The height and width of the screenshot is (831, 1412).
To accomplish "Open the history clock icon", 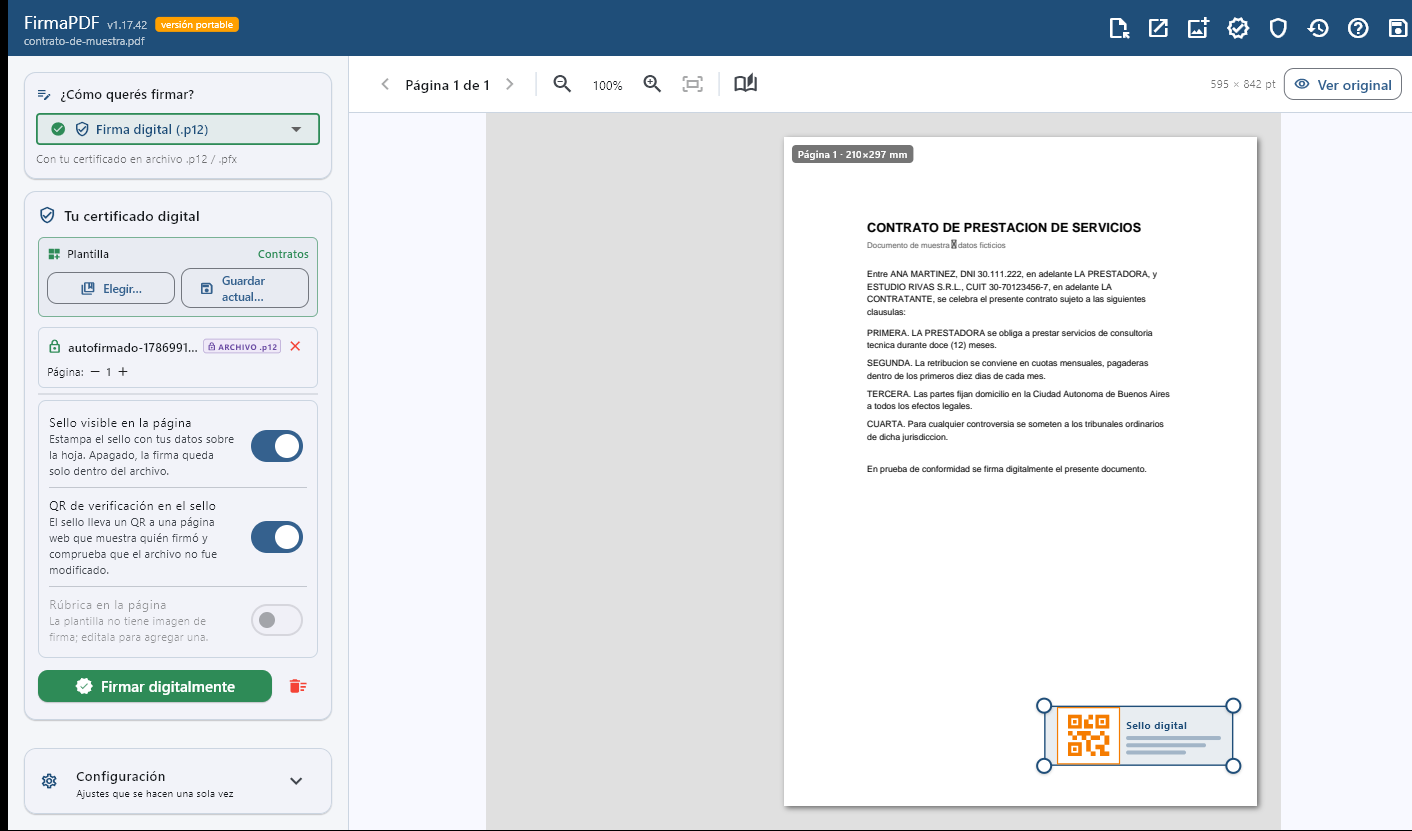I will (x=1318, y=28).
